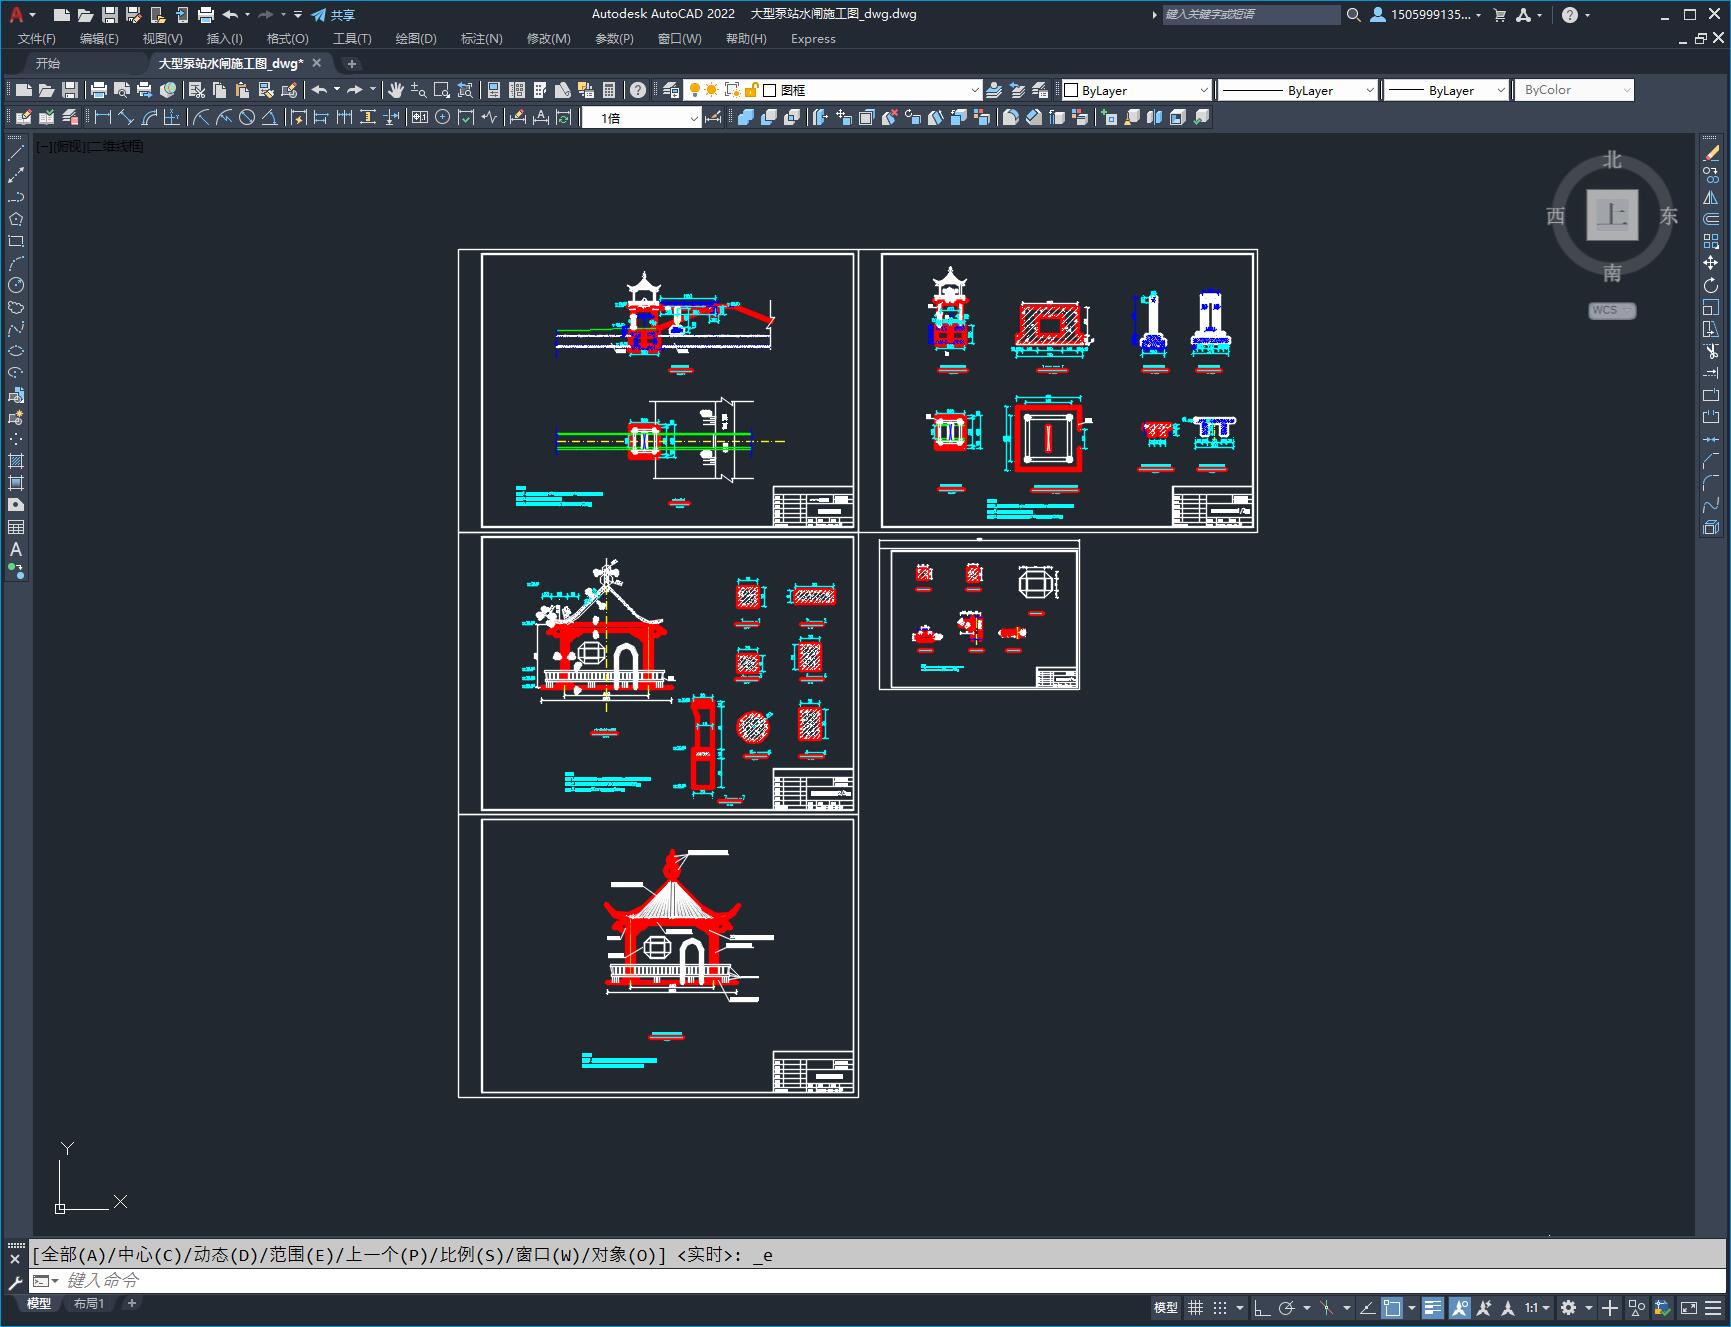Choose the Mirror tool
1731x1327 pixels.
pyautogui.click(x=1711, y=197)
